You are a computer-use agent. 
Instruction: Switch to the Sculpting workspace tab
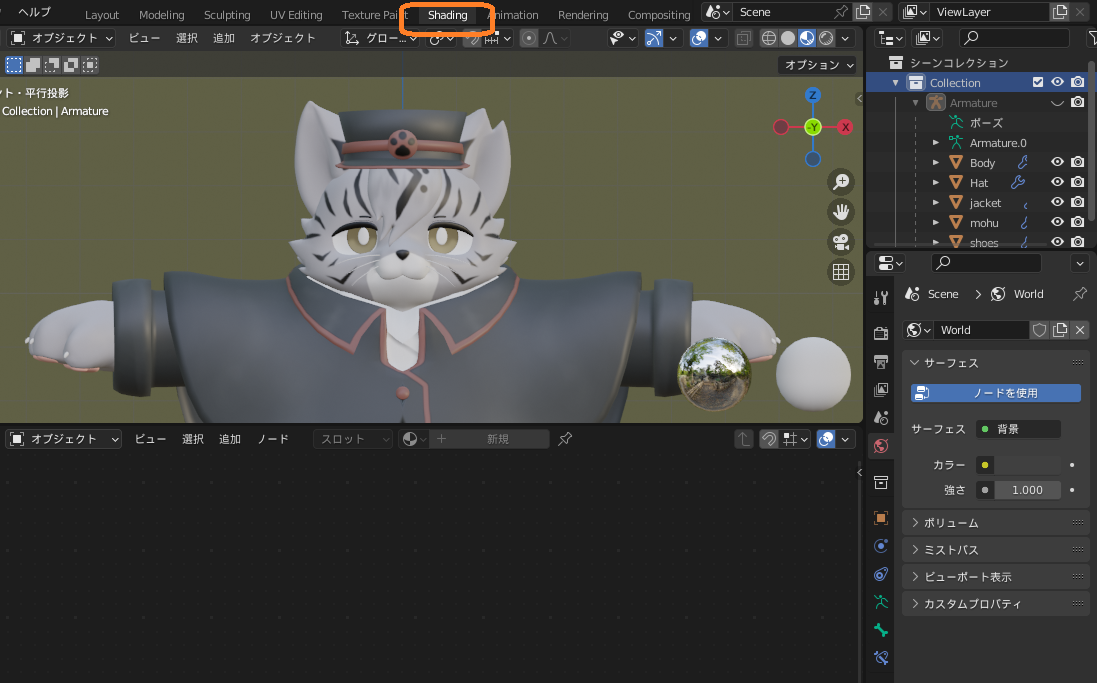tap(227, 15)
